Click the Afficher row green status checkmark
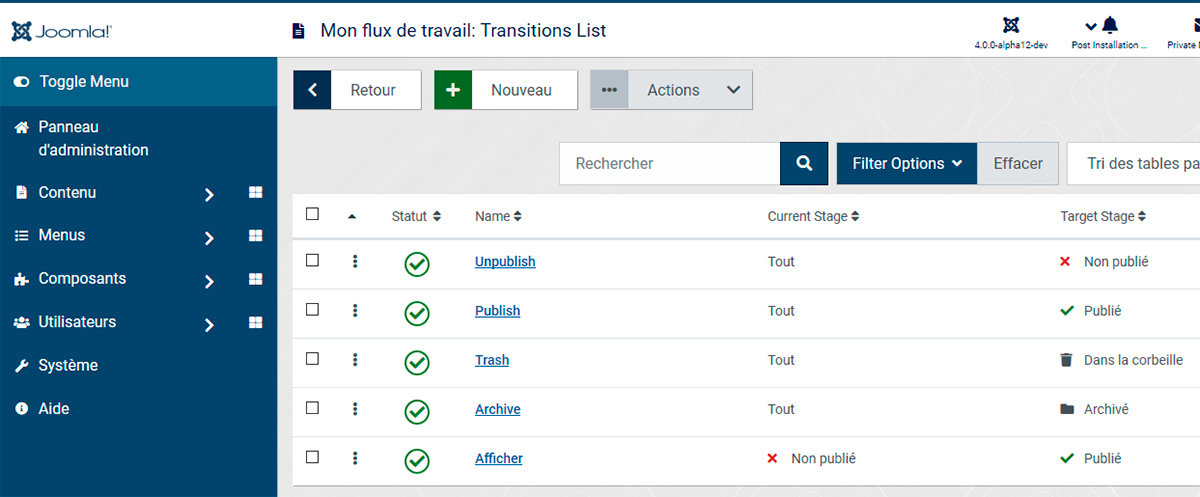 417,461
